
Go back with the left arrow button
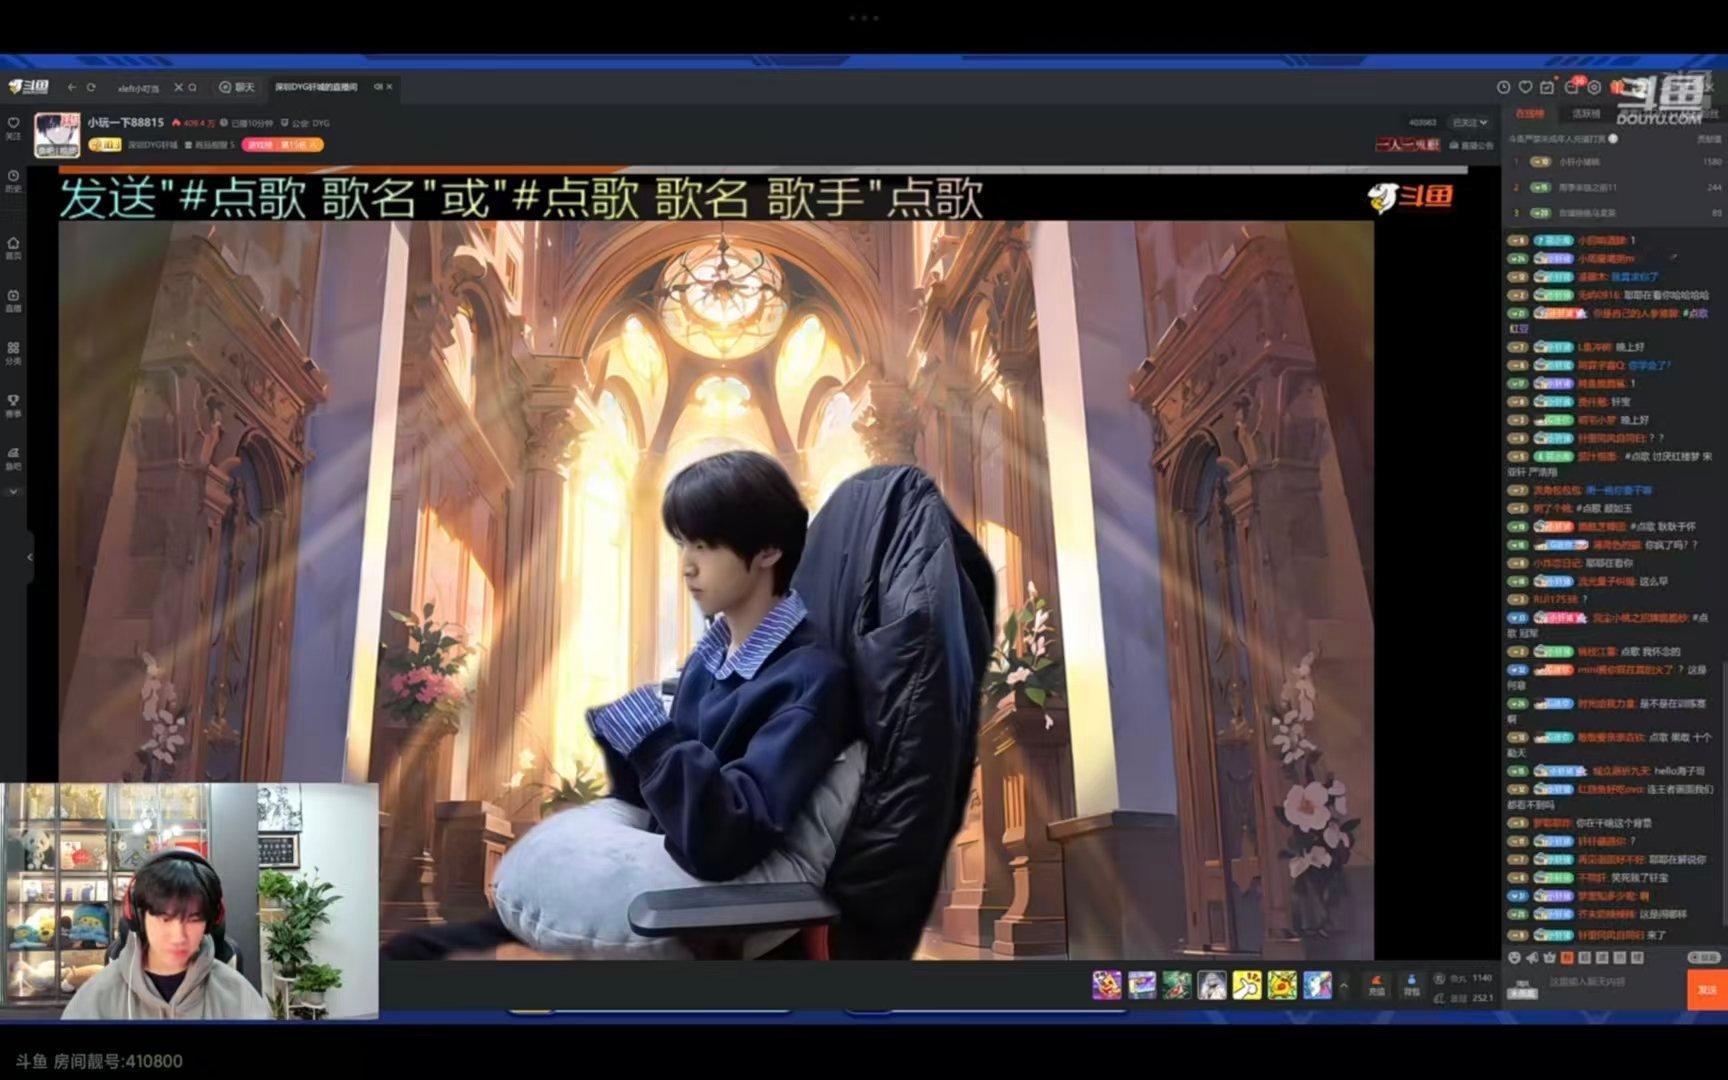[71, 87]
